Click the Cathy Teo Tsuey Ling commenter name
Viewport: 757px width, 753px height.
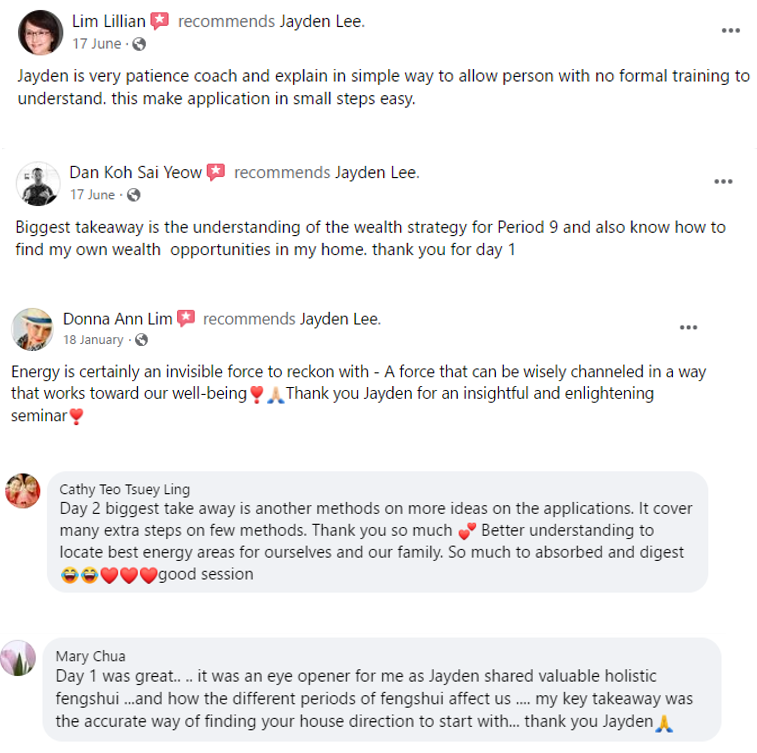pos(125,490)
